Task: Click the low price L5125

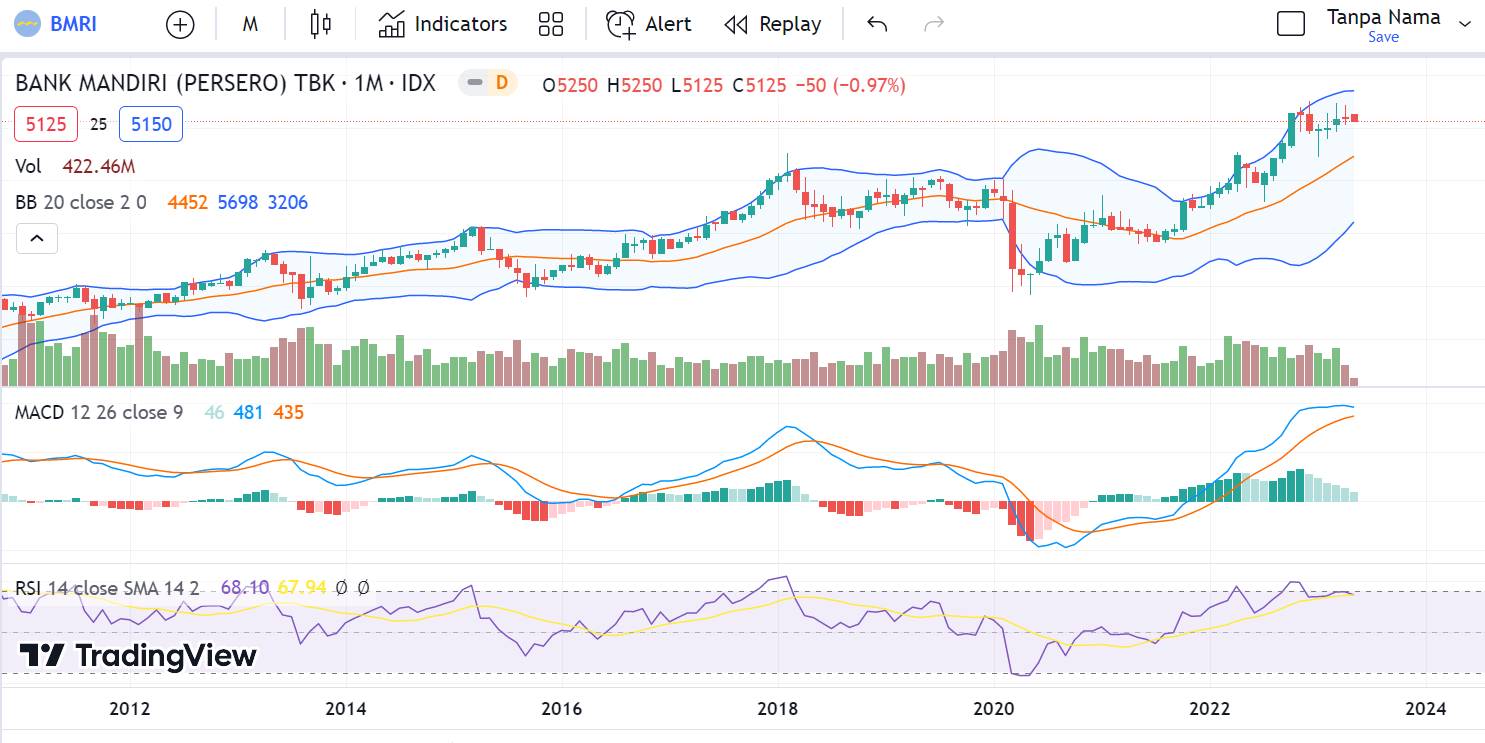Action: (x=697, y=86)
